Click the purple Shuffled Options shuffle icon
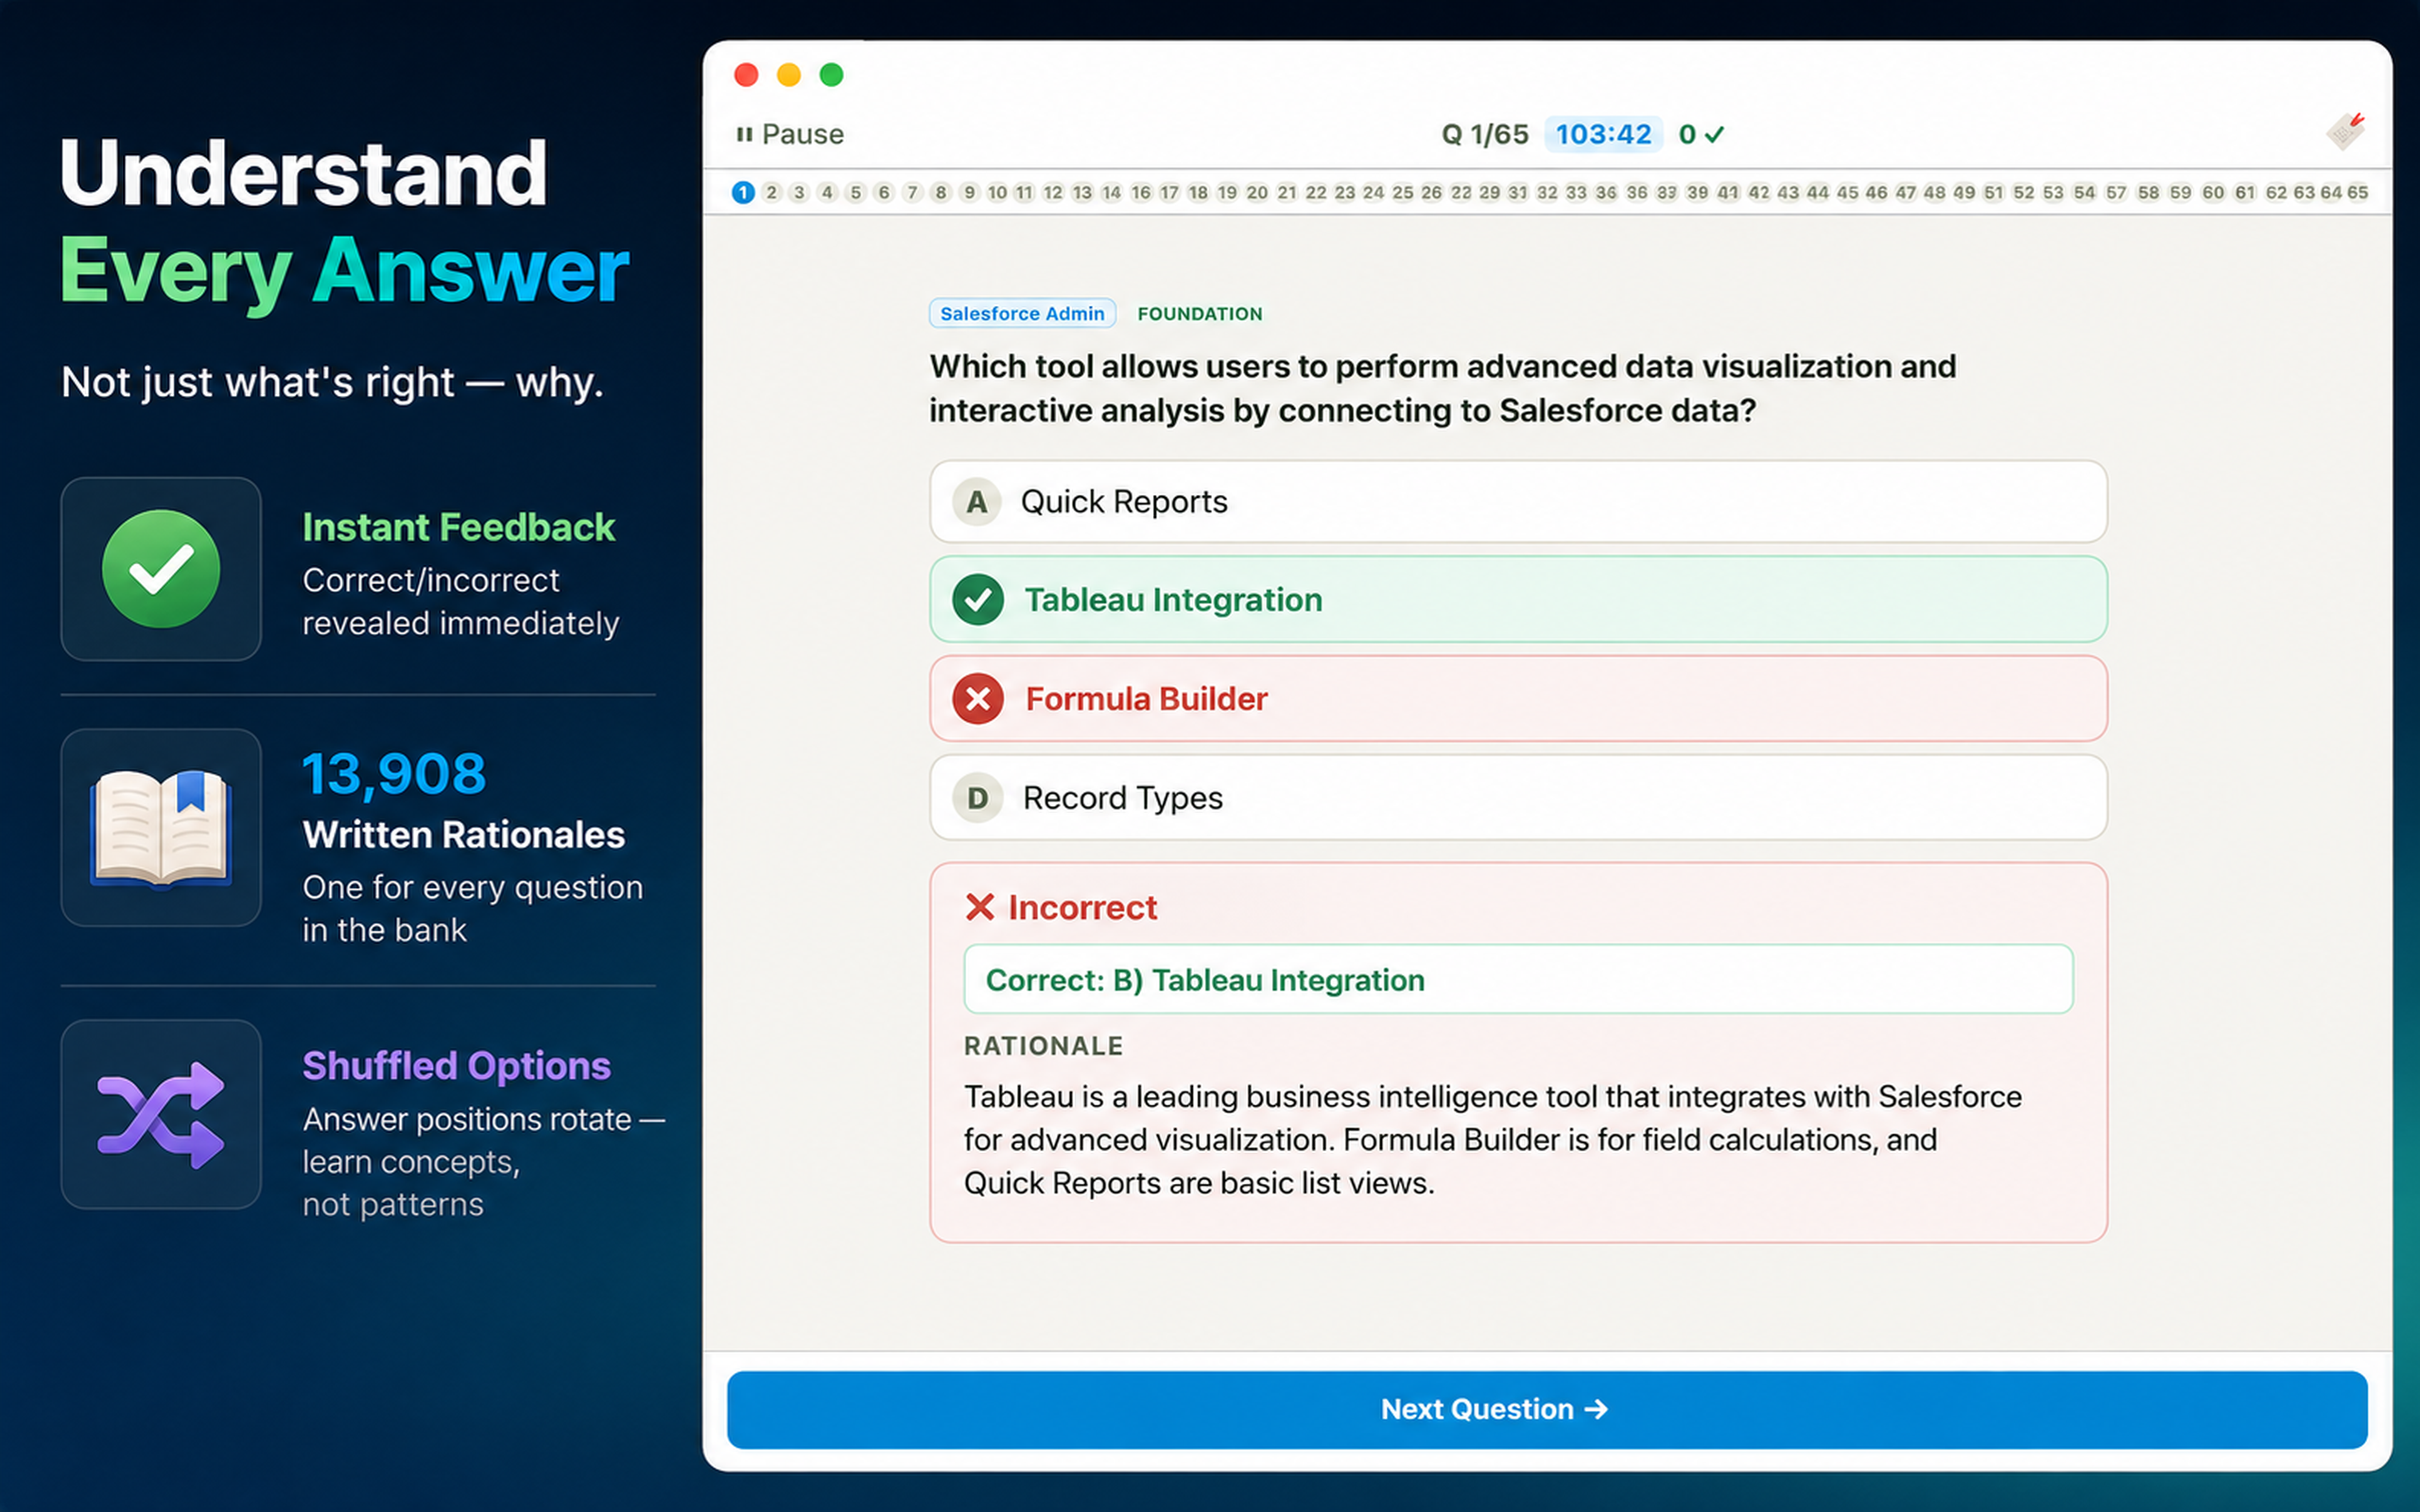 click(x=161, y=1115)
